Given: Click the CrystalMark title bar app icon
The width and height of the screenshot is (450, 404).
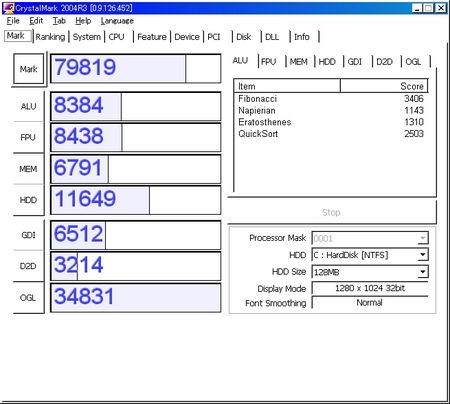Looking at the screenshot, I should (8, 7).
